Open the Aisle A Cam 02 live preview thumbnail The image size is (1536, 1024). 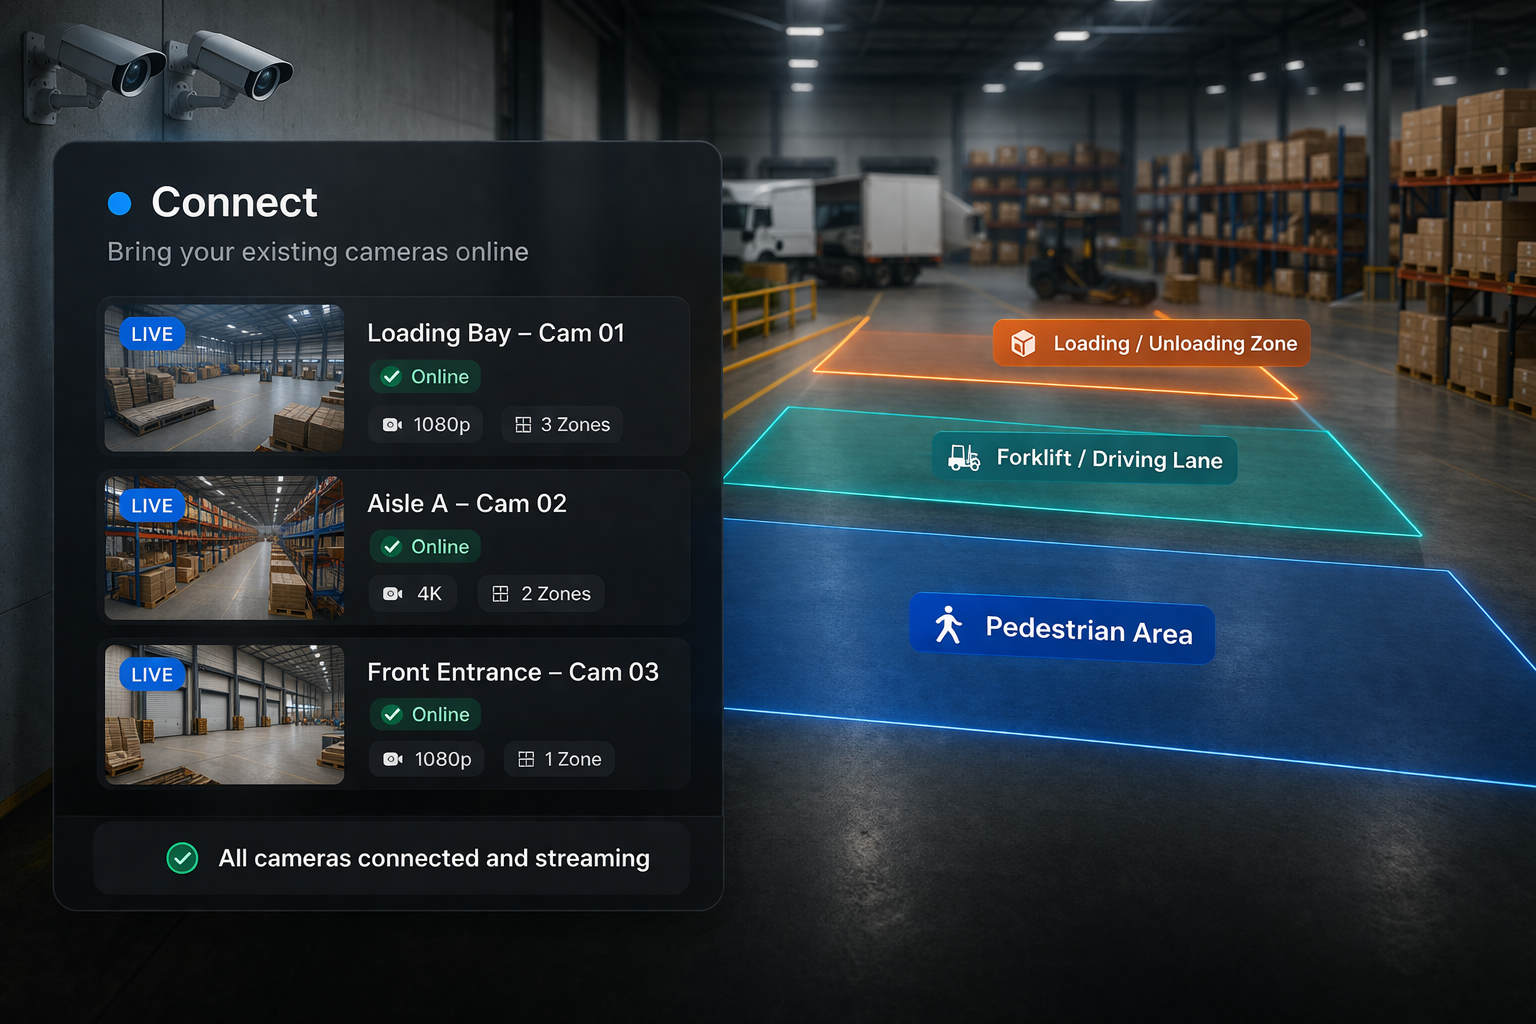point(223,546)
